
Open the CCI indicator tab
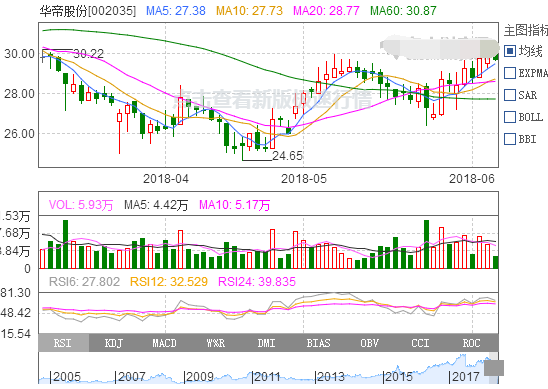420,343
